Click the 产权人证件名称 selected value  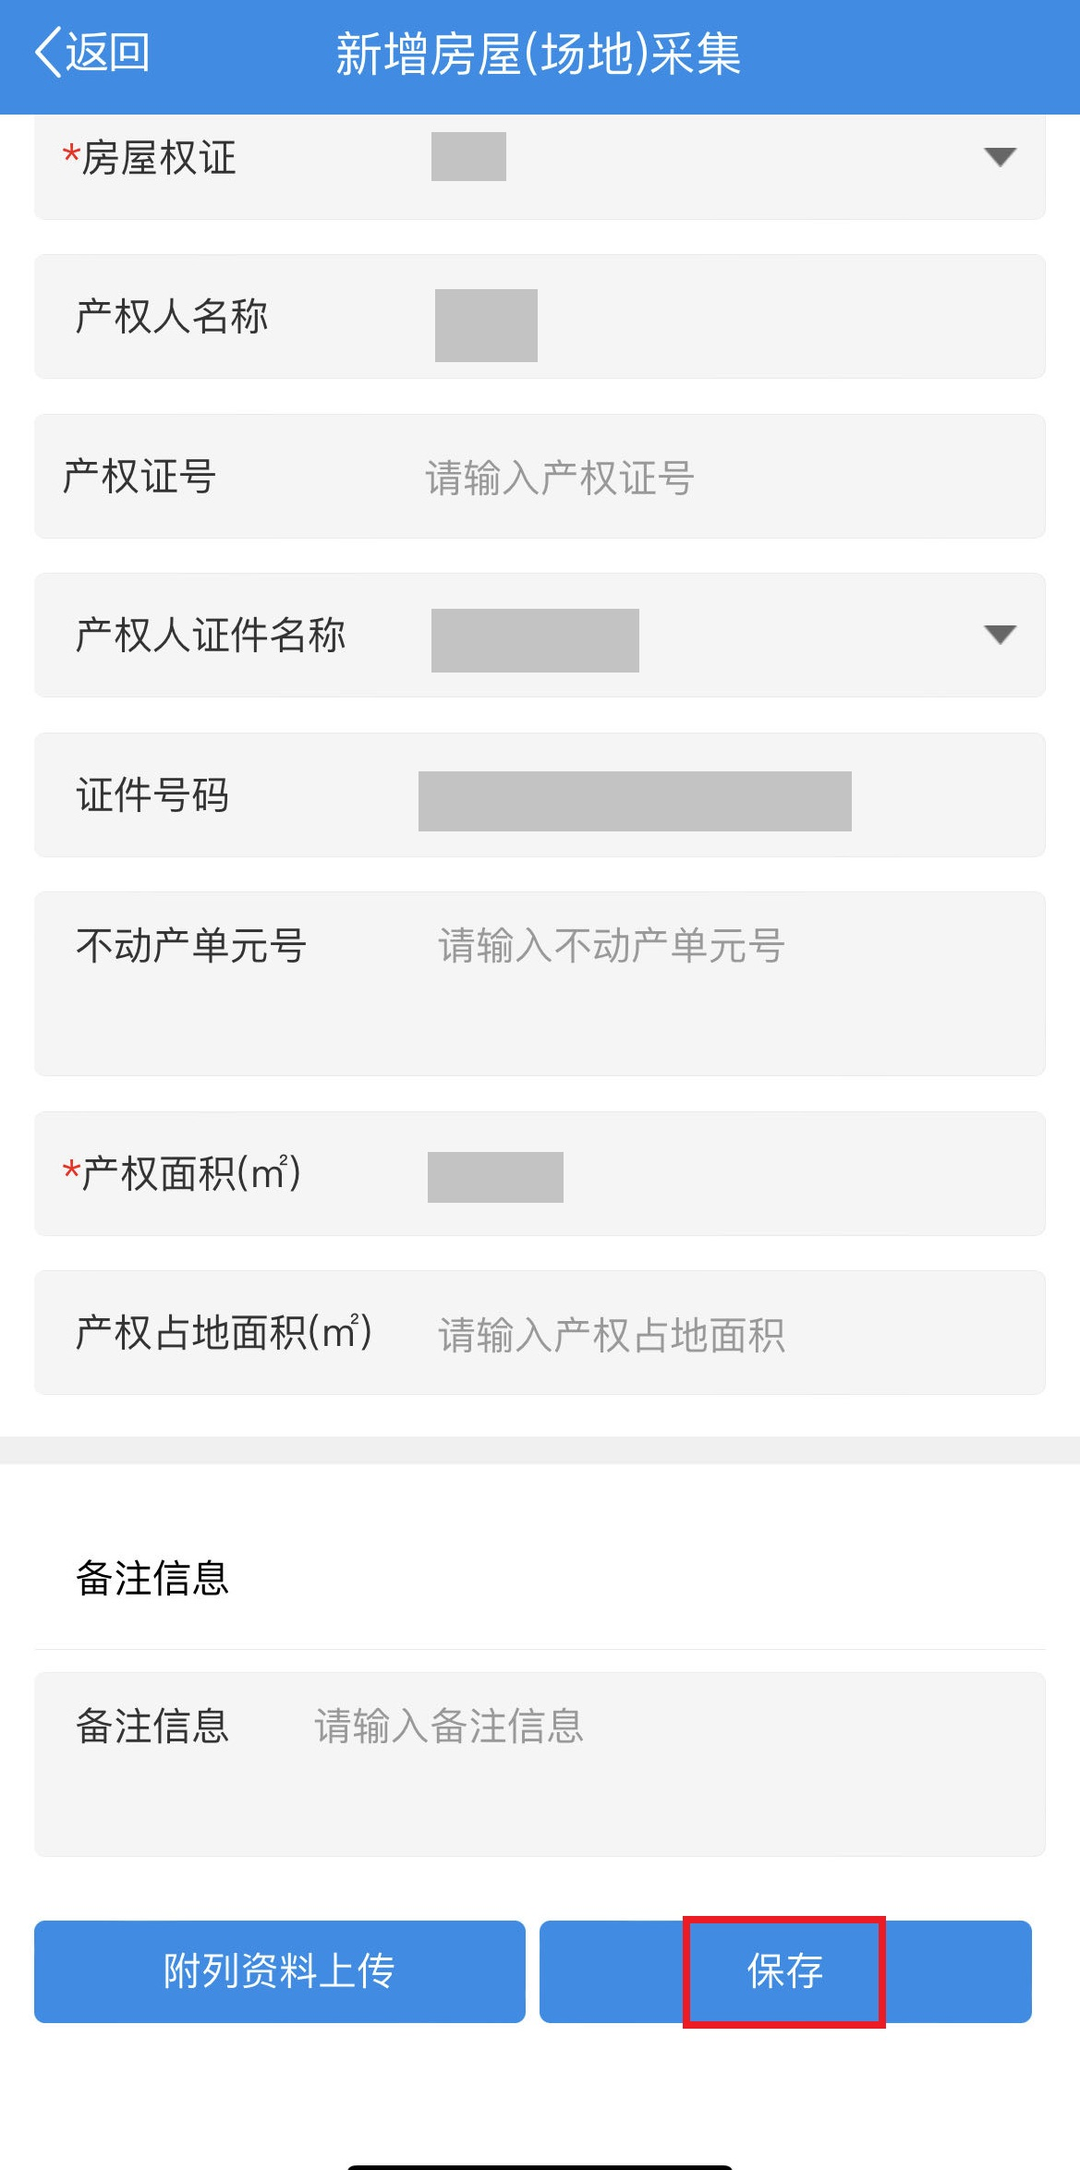tap(535, 640)
